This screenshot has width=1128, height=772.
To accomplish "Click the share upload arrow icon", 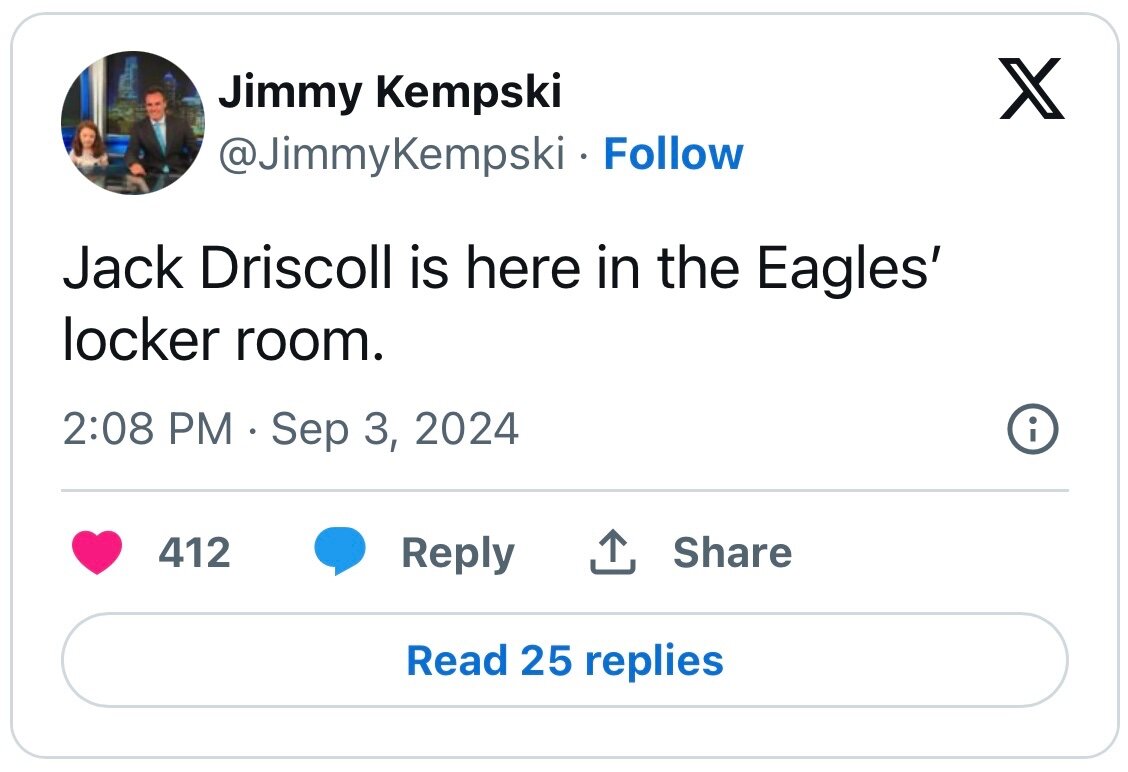I will (x=613, y=552).
